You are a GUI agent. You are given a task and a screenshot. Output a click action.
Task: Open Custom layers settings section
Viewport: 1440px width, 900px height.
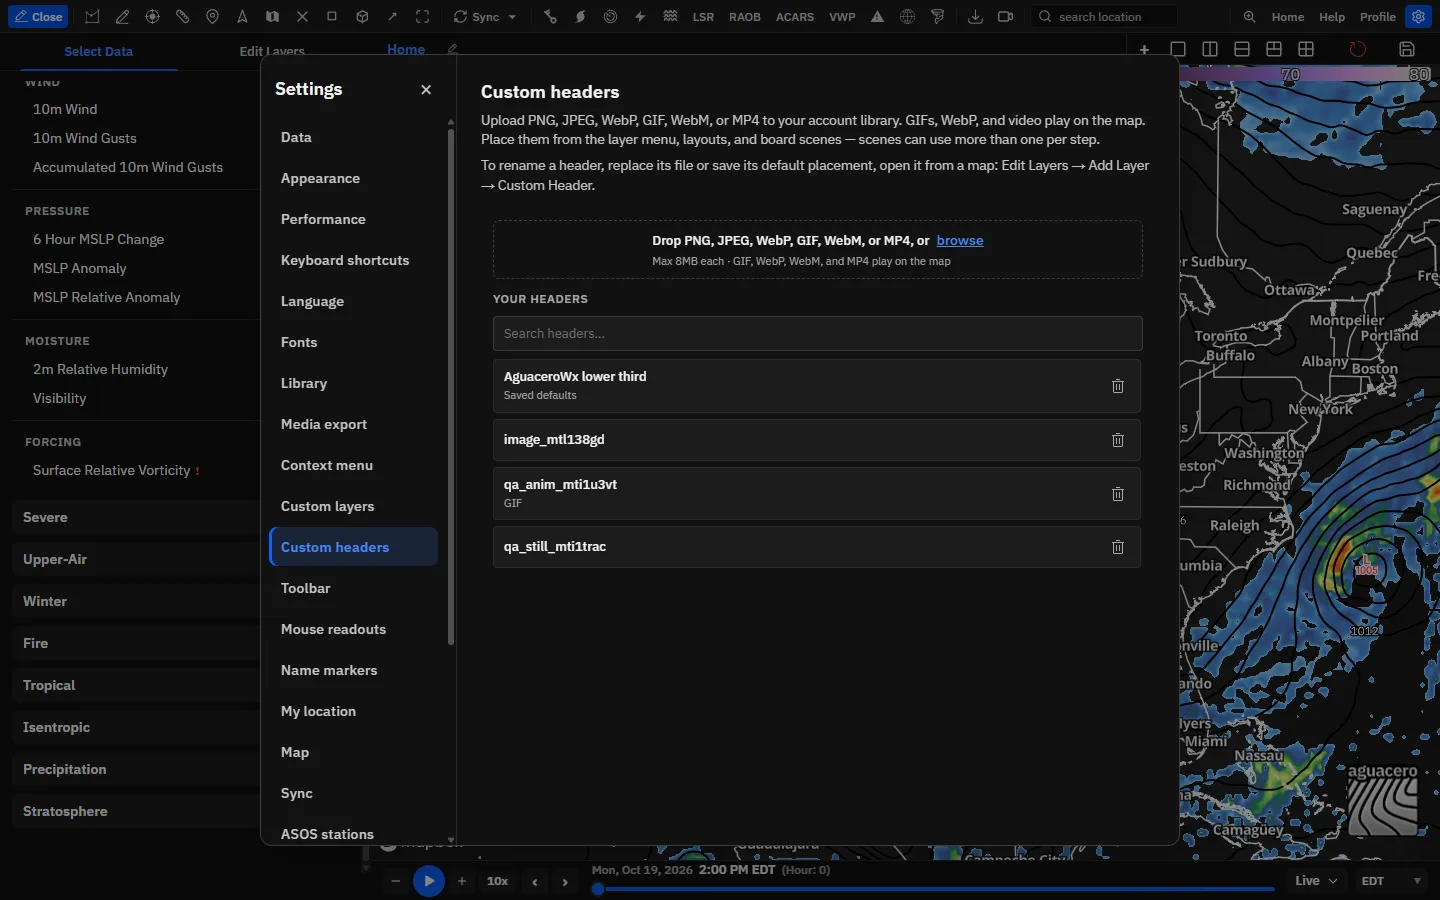354,506
